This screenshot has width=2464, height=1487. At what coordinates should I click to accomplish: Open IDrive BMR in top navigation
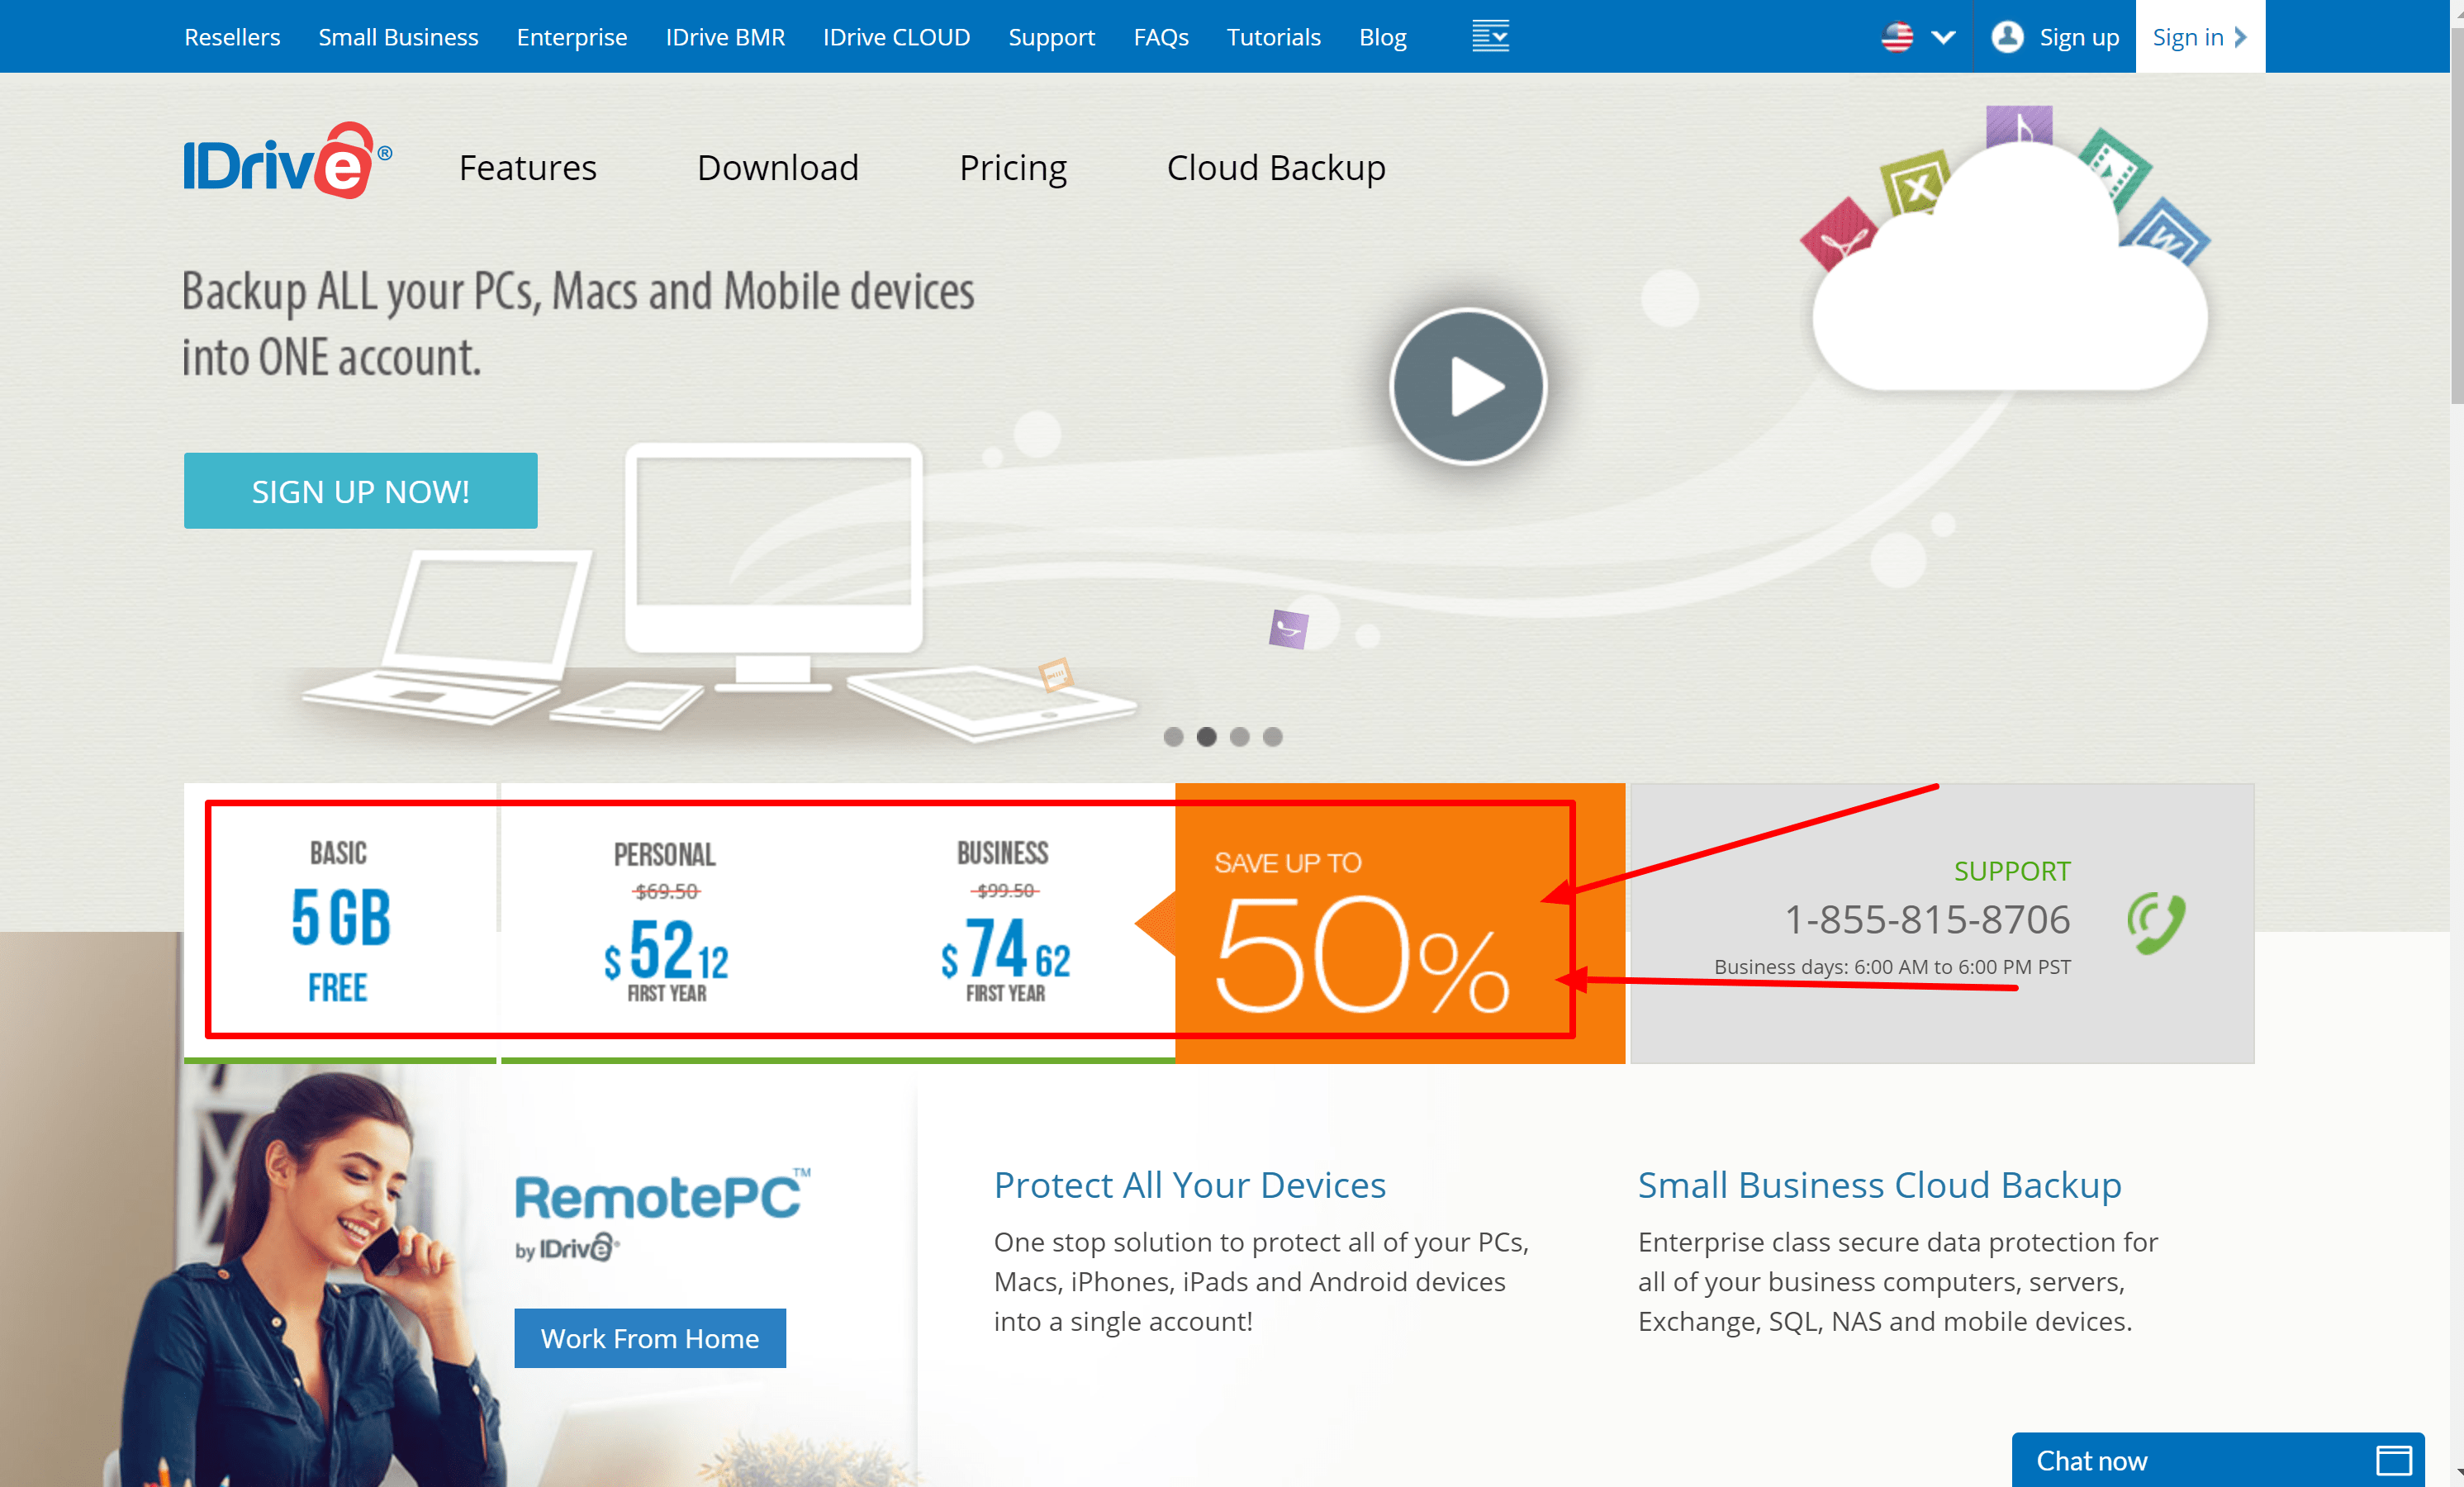[x=725, y=37]
